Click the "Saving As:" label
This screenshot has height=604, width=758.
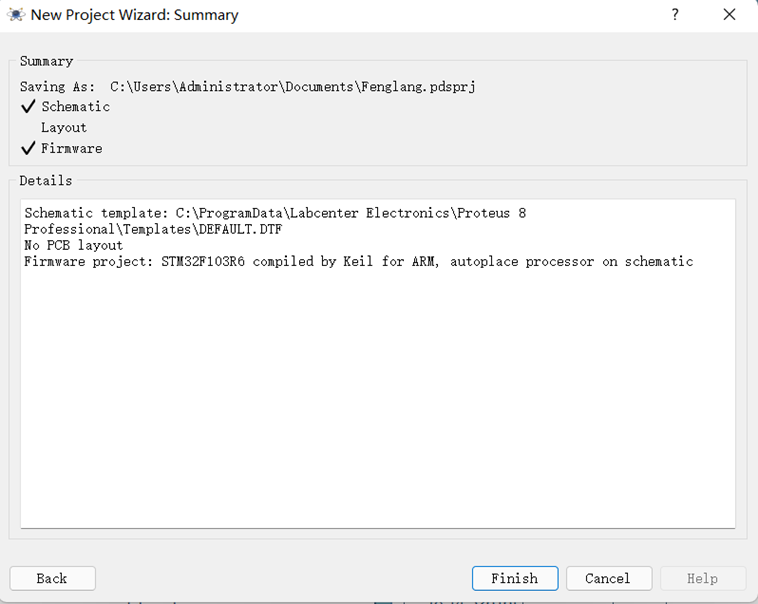[x=57, y=87]
